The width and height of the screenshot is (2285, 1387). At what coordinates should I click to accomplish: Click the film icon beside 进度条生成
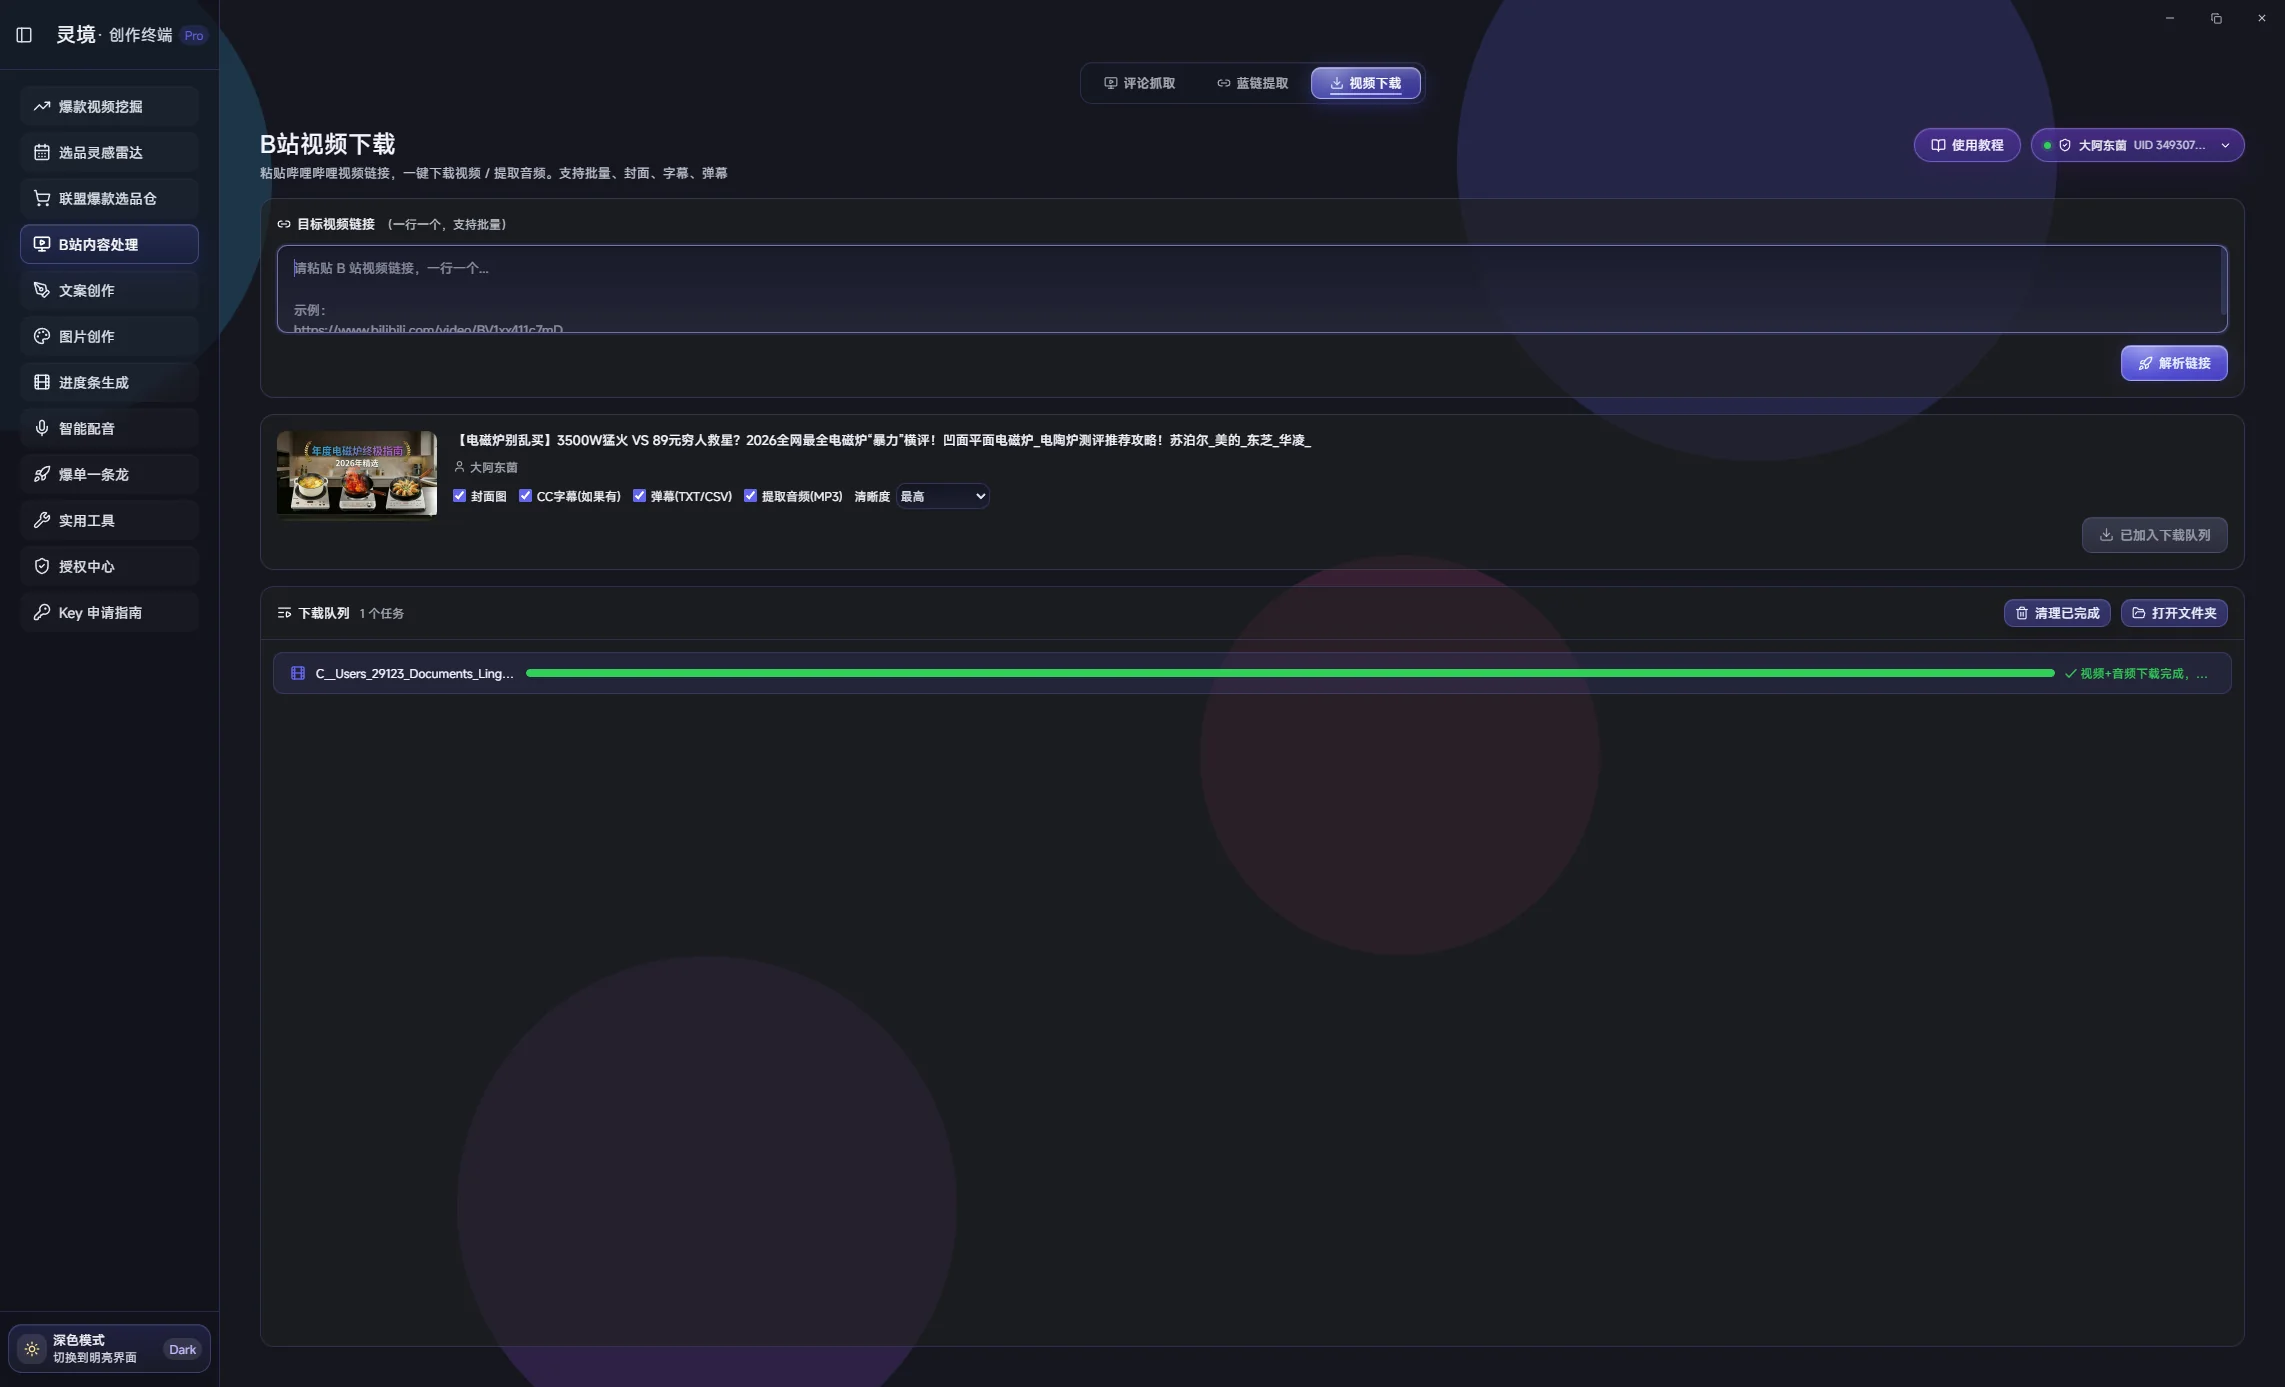41,382
